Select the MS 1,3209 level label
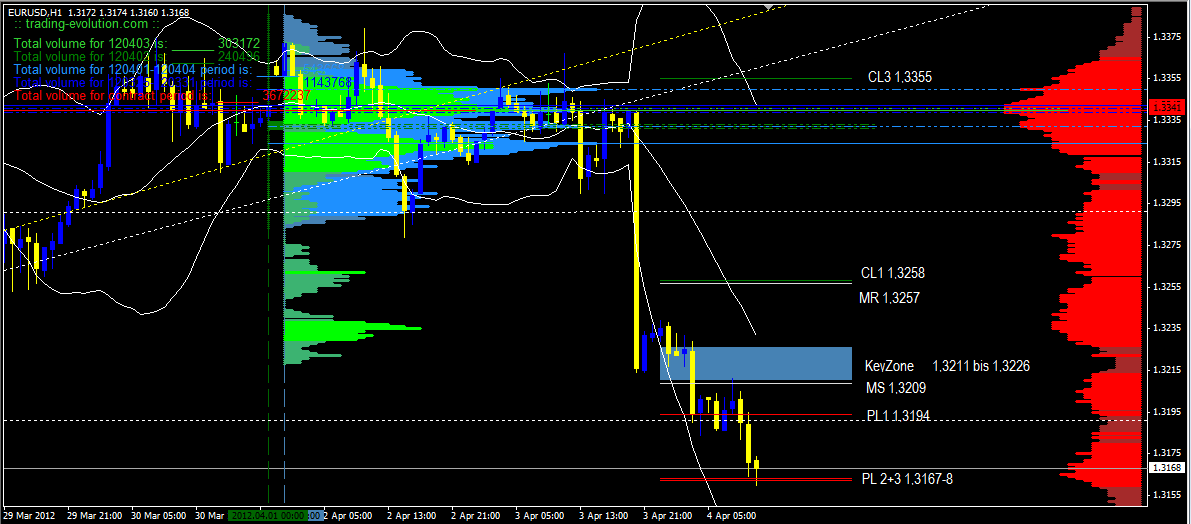 [x=896, y=388]
